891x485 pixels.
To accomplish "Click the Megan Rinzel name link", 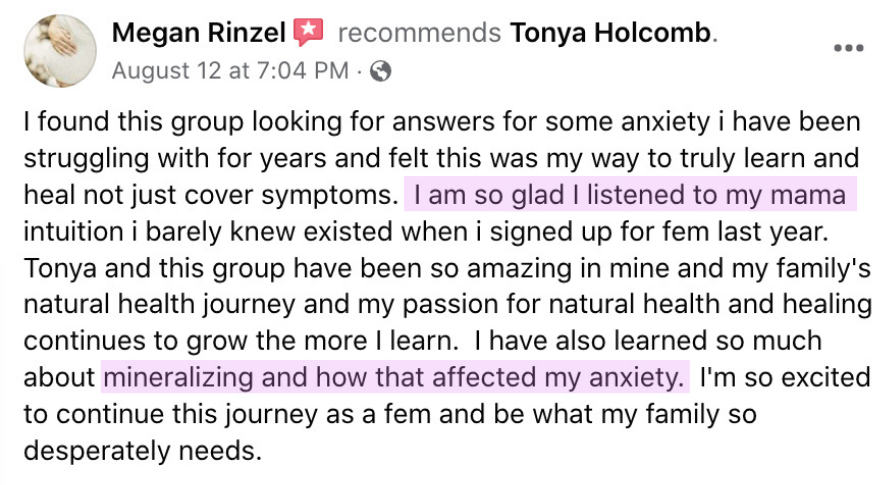I will tap(200, 33).
